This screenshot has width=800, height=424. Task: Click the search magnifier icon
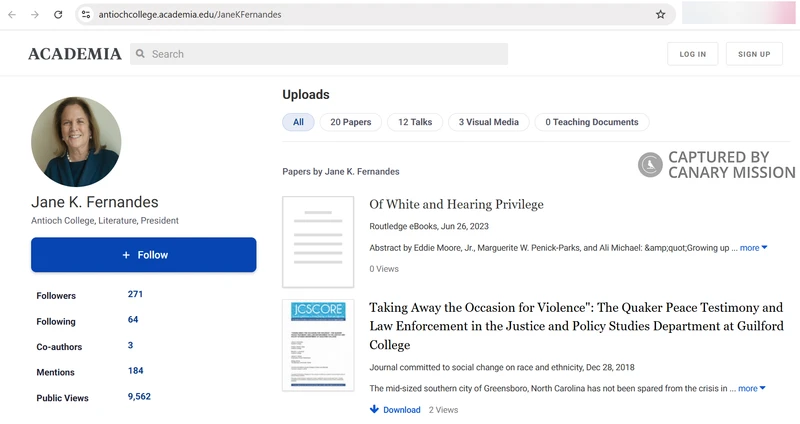point(140,54)
